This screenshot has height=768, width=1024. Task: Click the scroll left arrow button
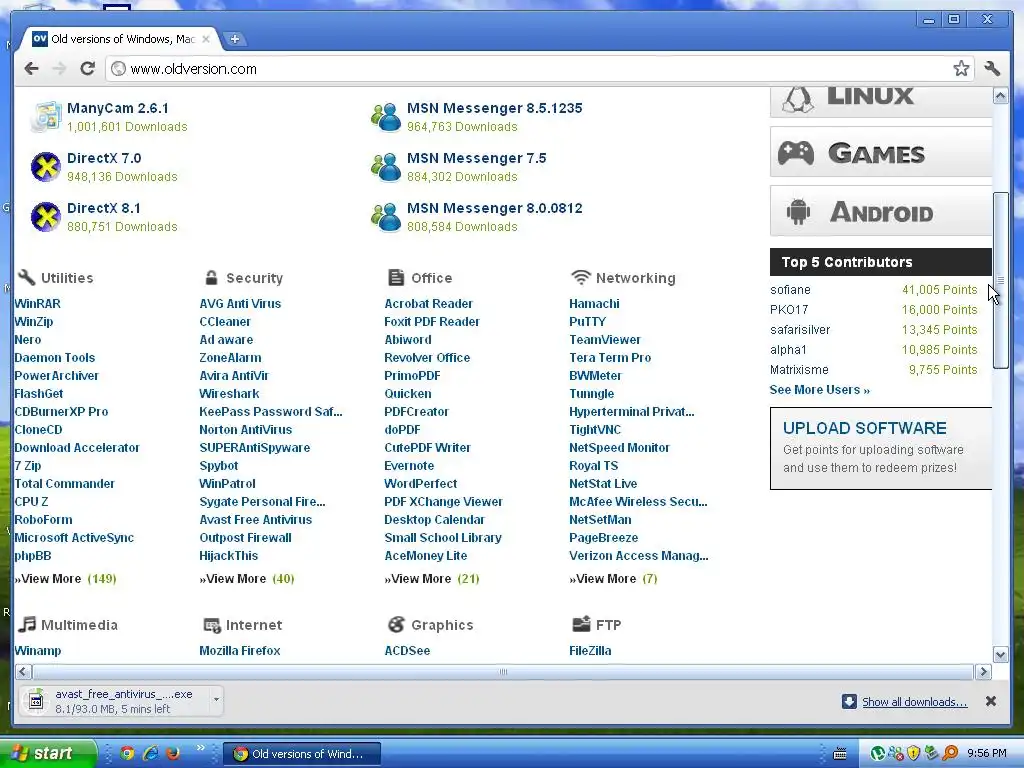23,671
